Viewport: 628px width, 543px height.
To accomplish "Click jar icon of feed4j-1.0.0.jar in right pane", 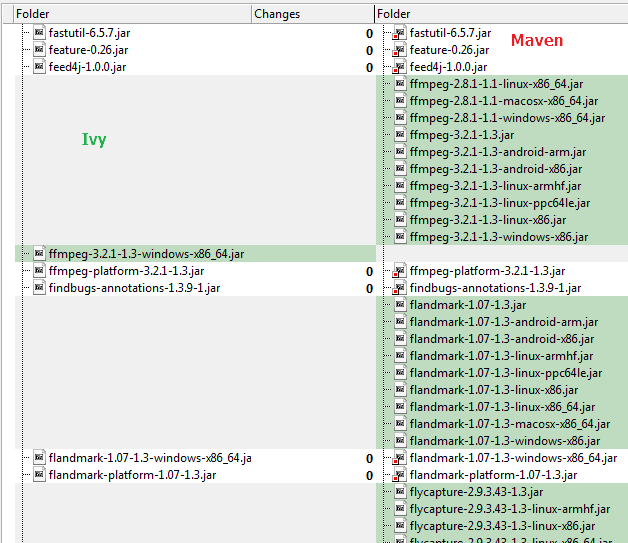I will pyautogui.click(x=399, y=66).
